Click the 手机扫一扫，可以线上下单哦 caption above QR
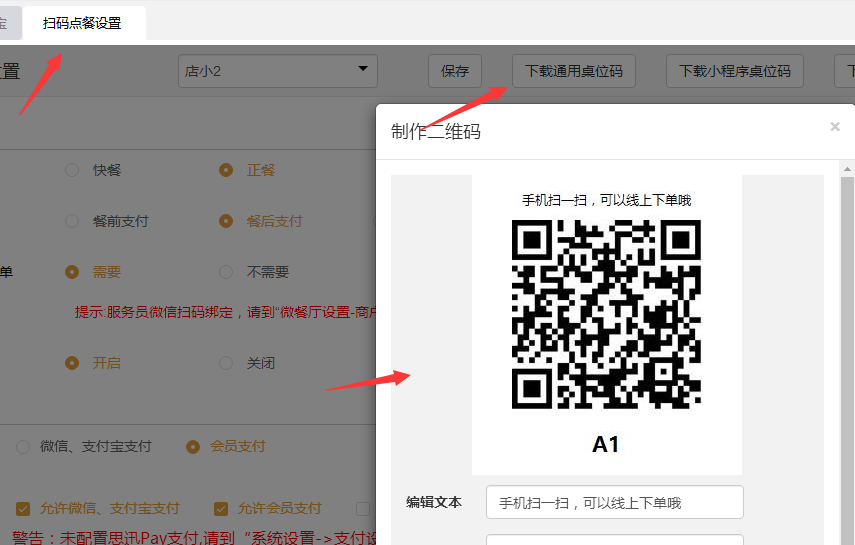This screenshot has width=855, height=545. point(606,200)
